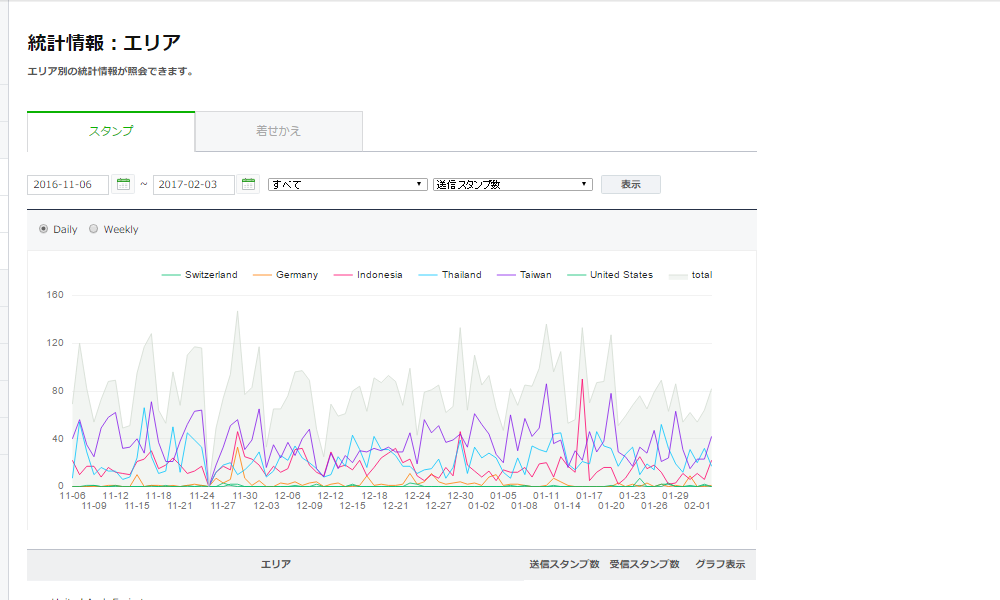Click the 12-30 x-axis date label
Image resolution: width=1000 pixels, height=600 pixels.
(x=460, y=495)
